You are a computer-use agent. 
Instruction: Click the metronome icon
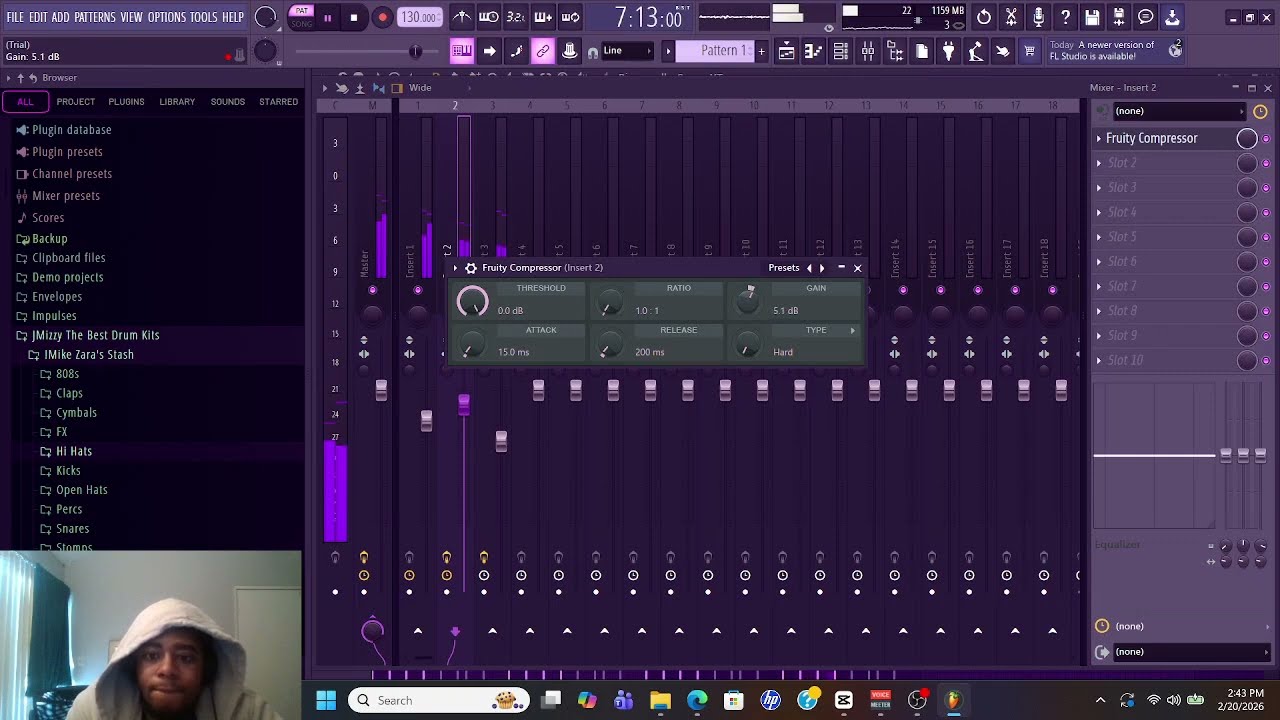pyautogui.click(x=462, y=17)
